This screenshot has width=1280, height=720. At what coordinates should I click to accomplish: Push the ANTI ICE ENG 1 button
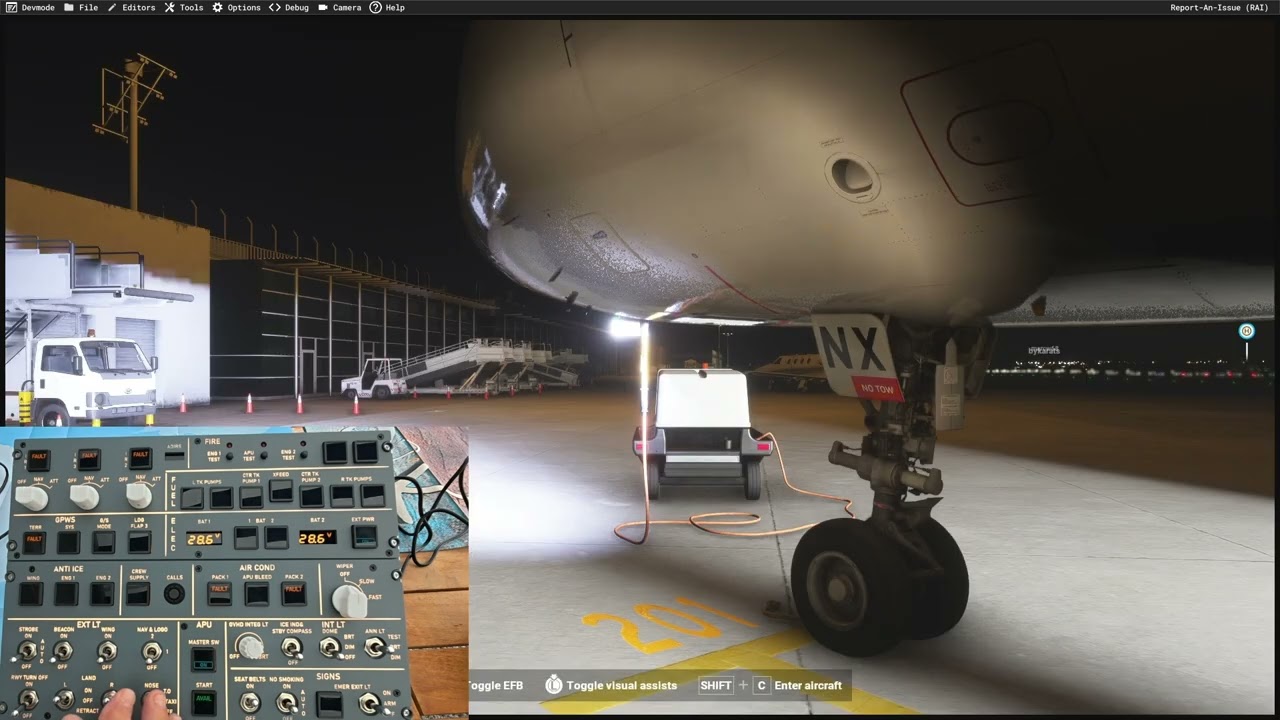click(x=66, y=594)
